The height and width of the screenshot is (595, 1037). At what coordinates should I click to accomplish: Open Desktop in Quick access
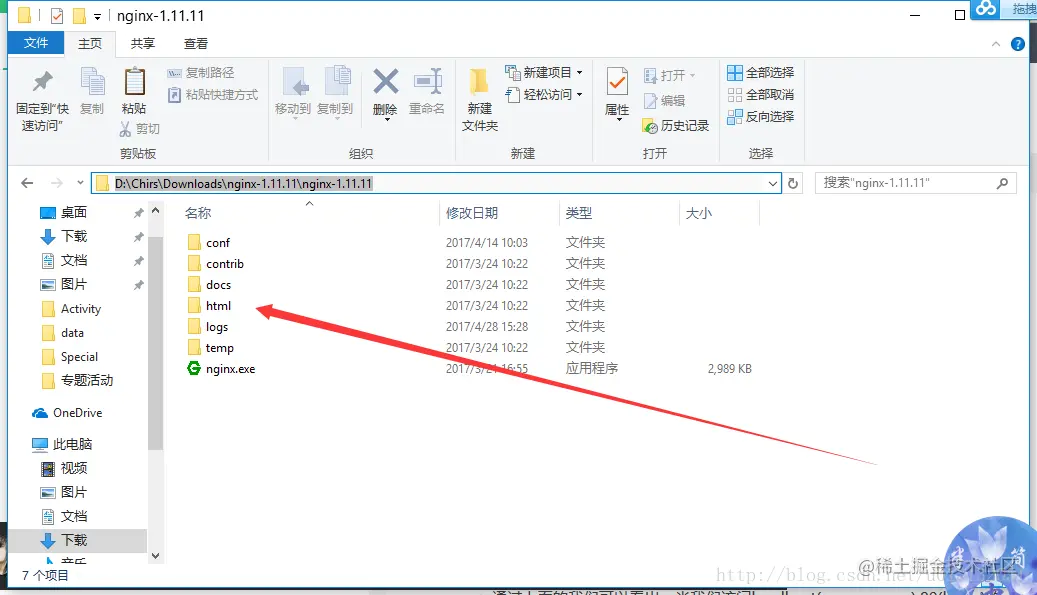pyautogui.click(x=63, y=212)
